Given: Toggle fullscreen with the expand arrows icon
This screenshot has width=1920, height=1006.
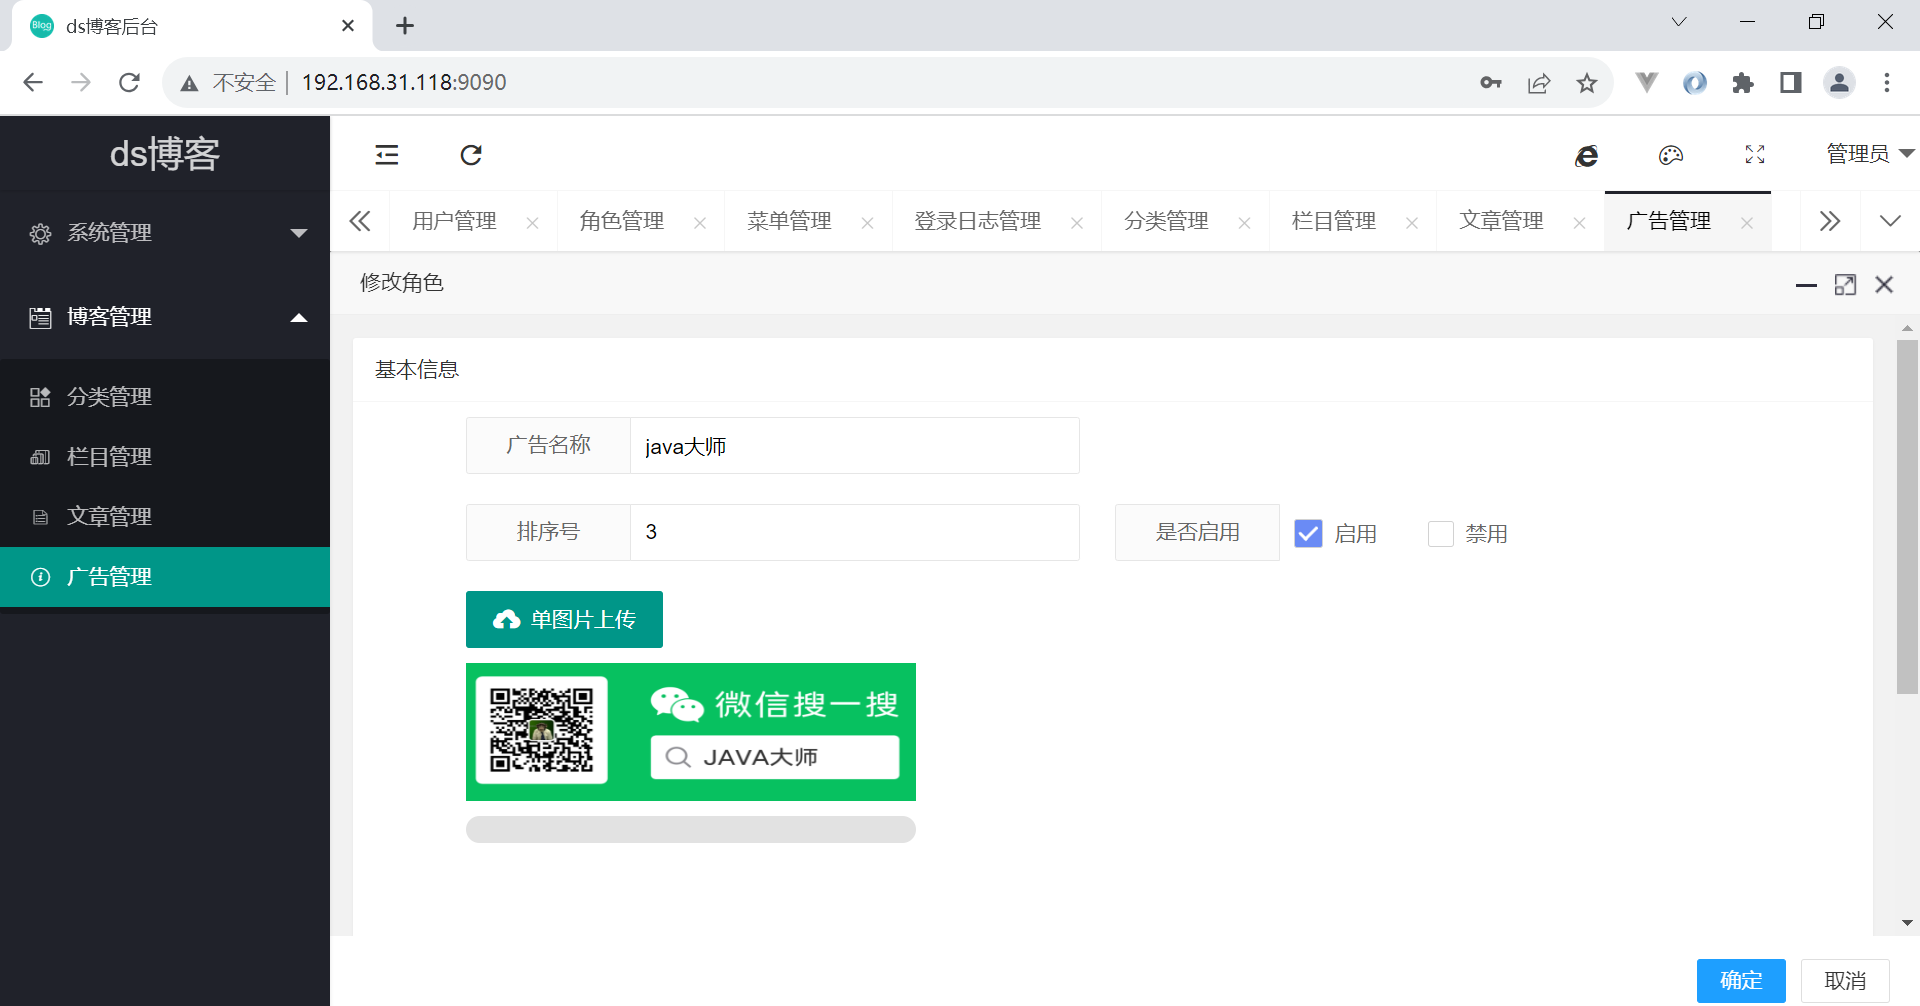Looking at the screenshot, I should pos(1755,155).
